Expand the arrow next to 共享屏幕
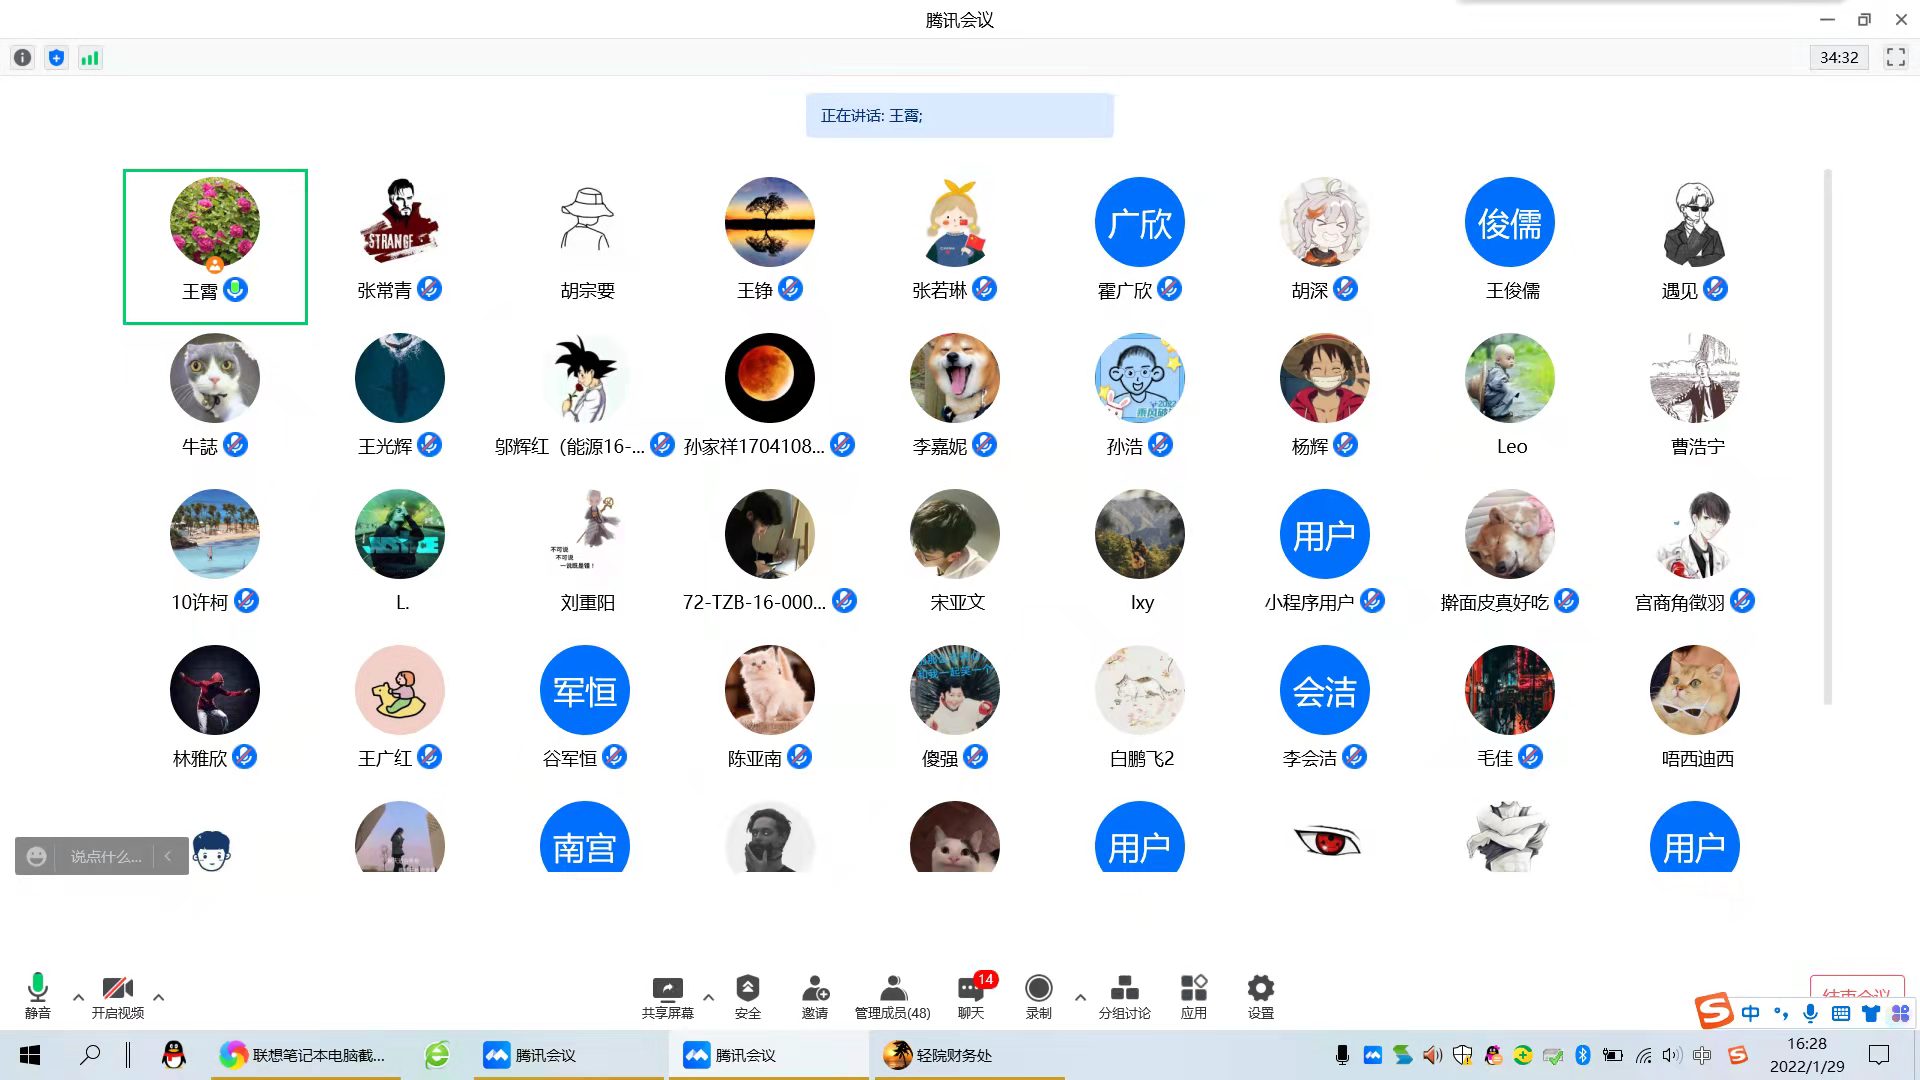1920x1080 pixels. click(708, 997)
